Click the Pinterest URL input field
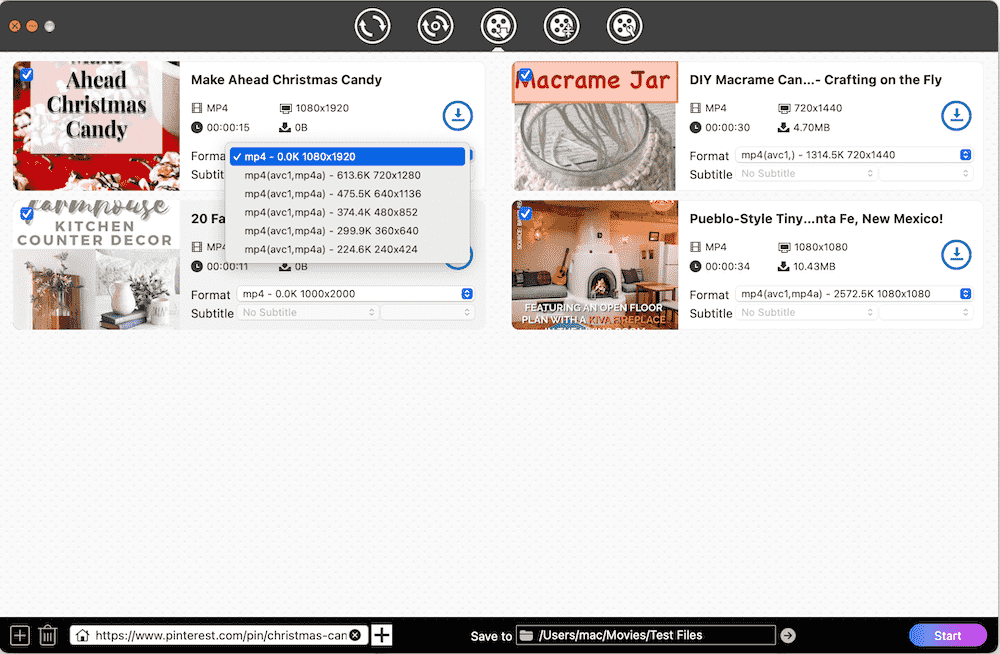The width and height of the screenshot is (1000, 654). click(x=220, y=635)
